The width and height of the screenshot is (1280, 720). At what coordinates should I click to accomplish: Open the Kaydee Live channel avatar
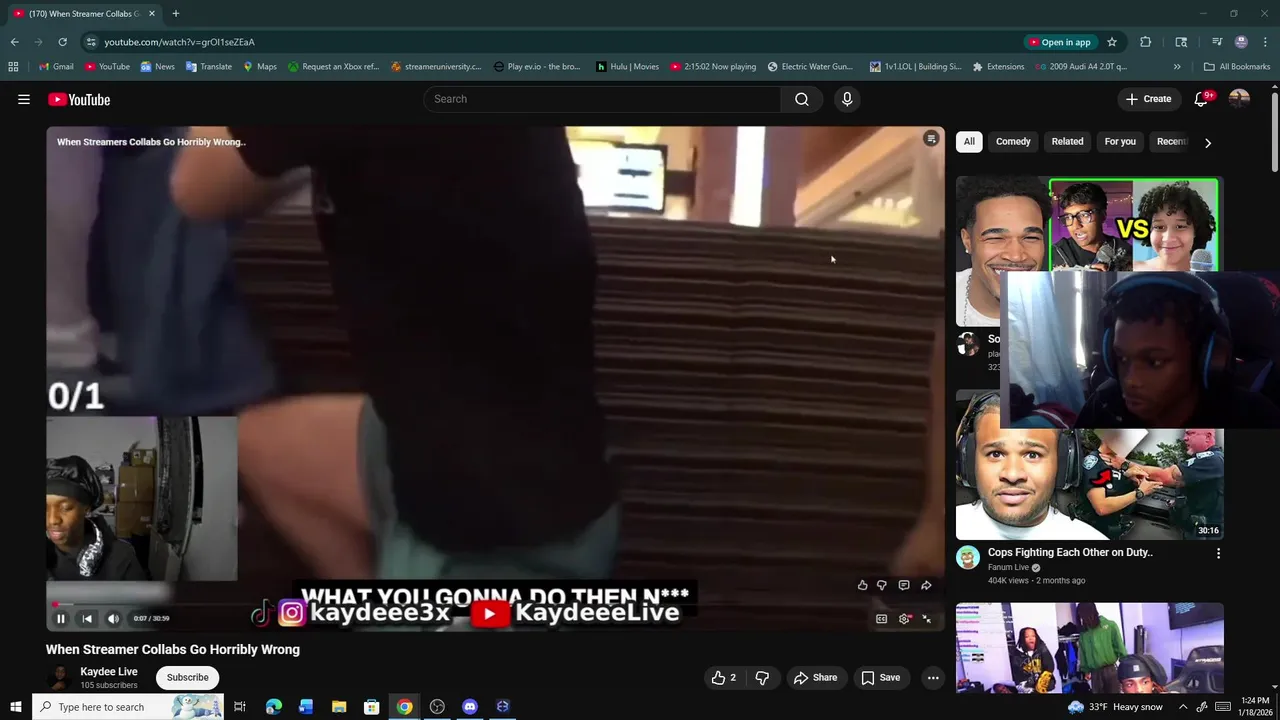point(60,678)
